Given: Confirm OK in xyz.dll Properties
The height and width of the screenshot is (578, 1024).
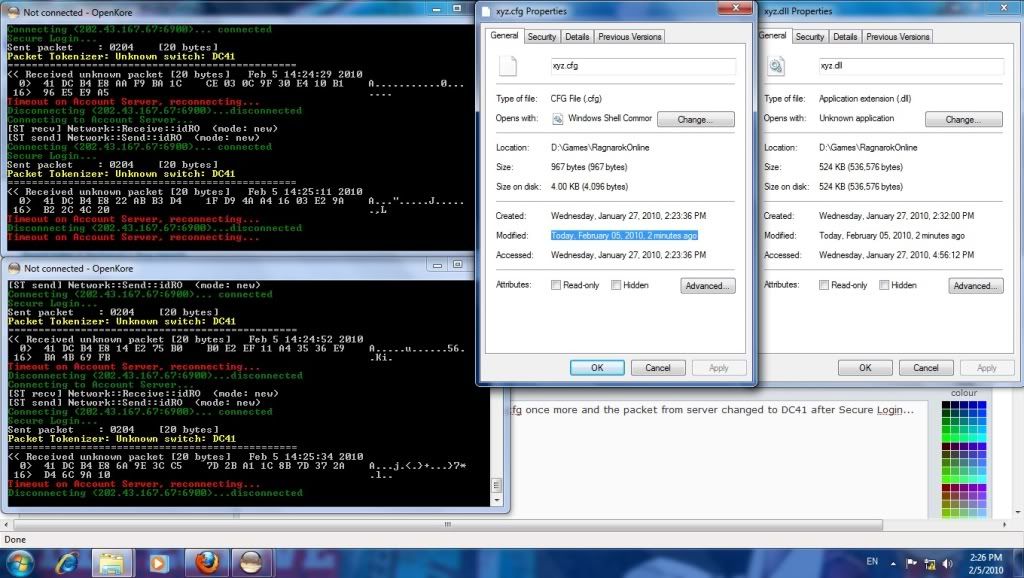Looking at the screenshot, I should (865, 368).
